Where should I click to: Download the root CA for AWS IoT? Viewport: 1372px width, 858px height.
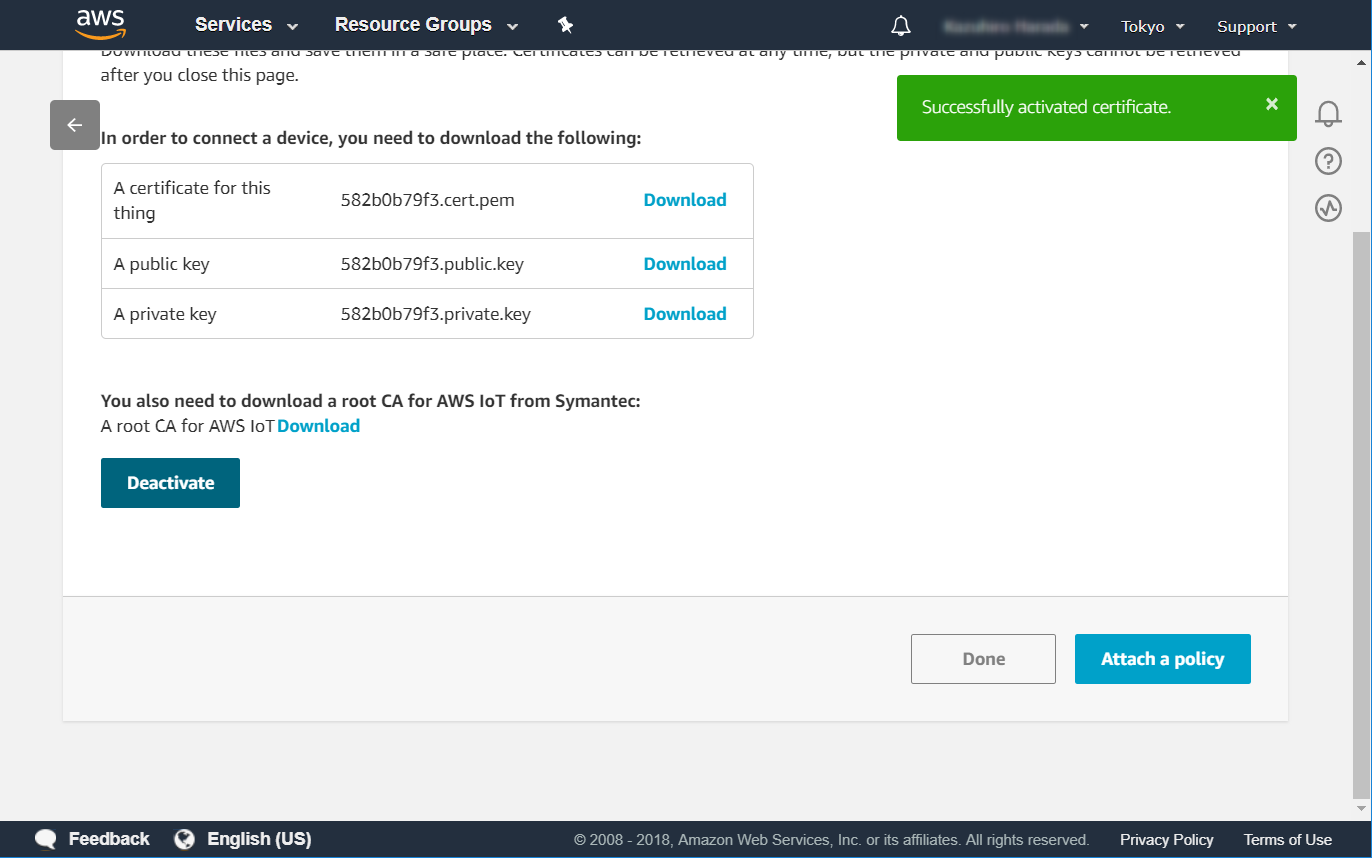point(318,426)
